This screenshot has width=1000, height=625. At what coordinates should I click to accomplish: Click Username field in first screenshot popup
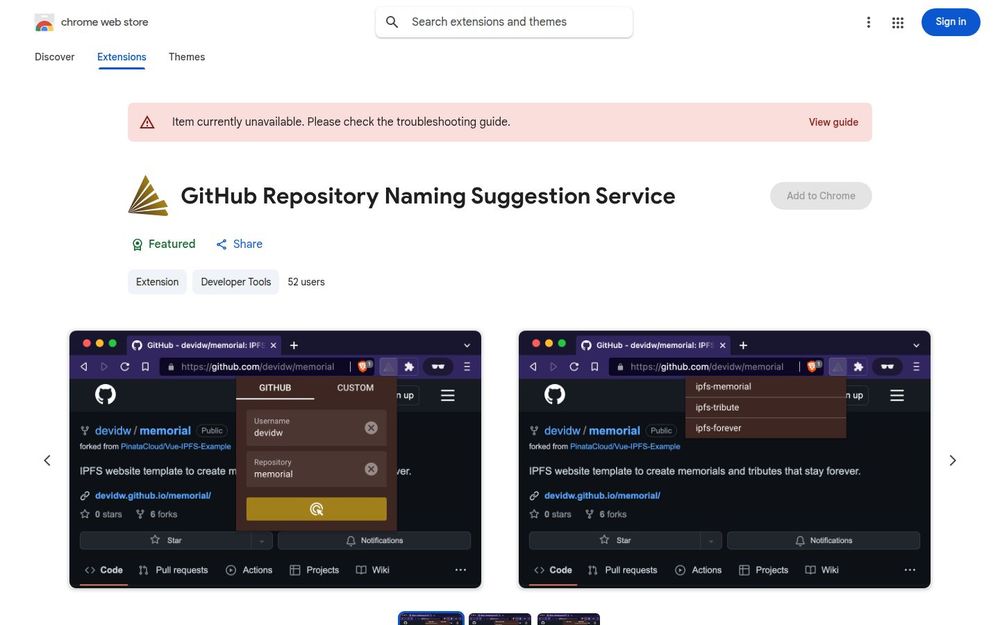(x=316, y=428)
